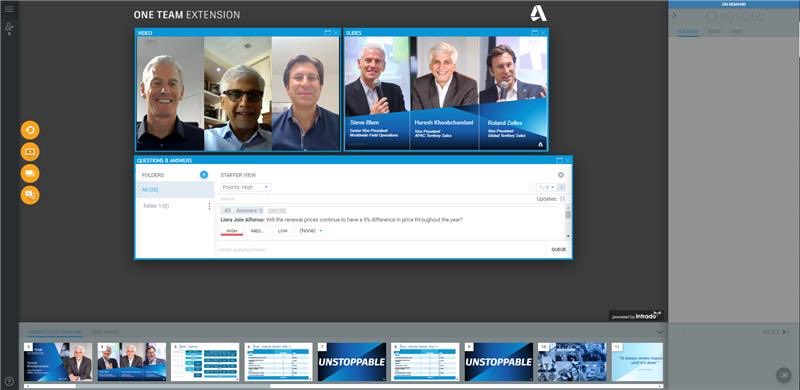Screen dimensions: 800x390
Task: Collapse the presentation timeline with chevron
Action: click(660, 332)
